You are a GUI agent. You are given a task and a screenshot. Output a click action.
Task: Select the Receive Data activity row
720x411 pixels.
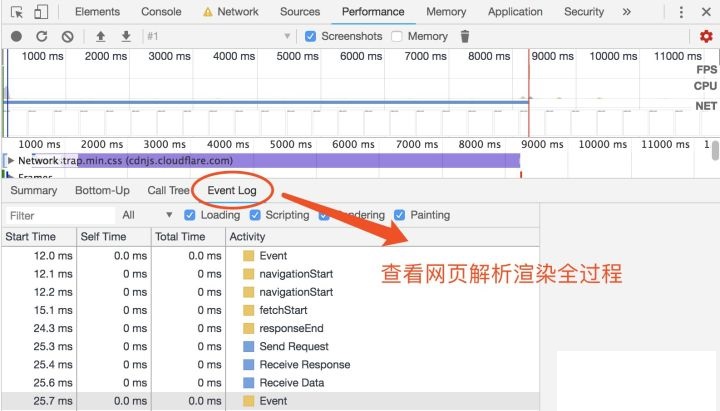click(270, 383)
